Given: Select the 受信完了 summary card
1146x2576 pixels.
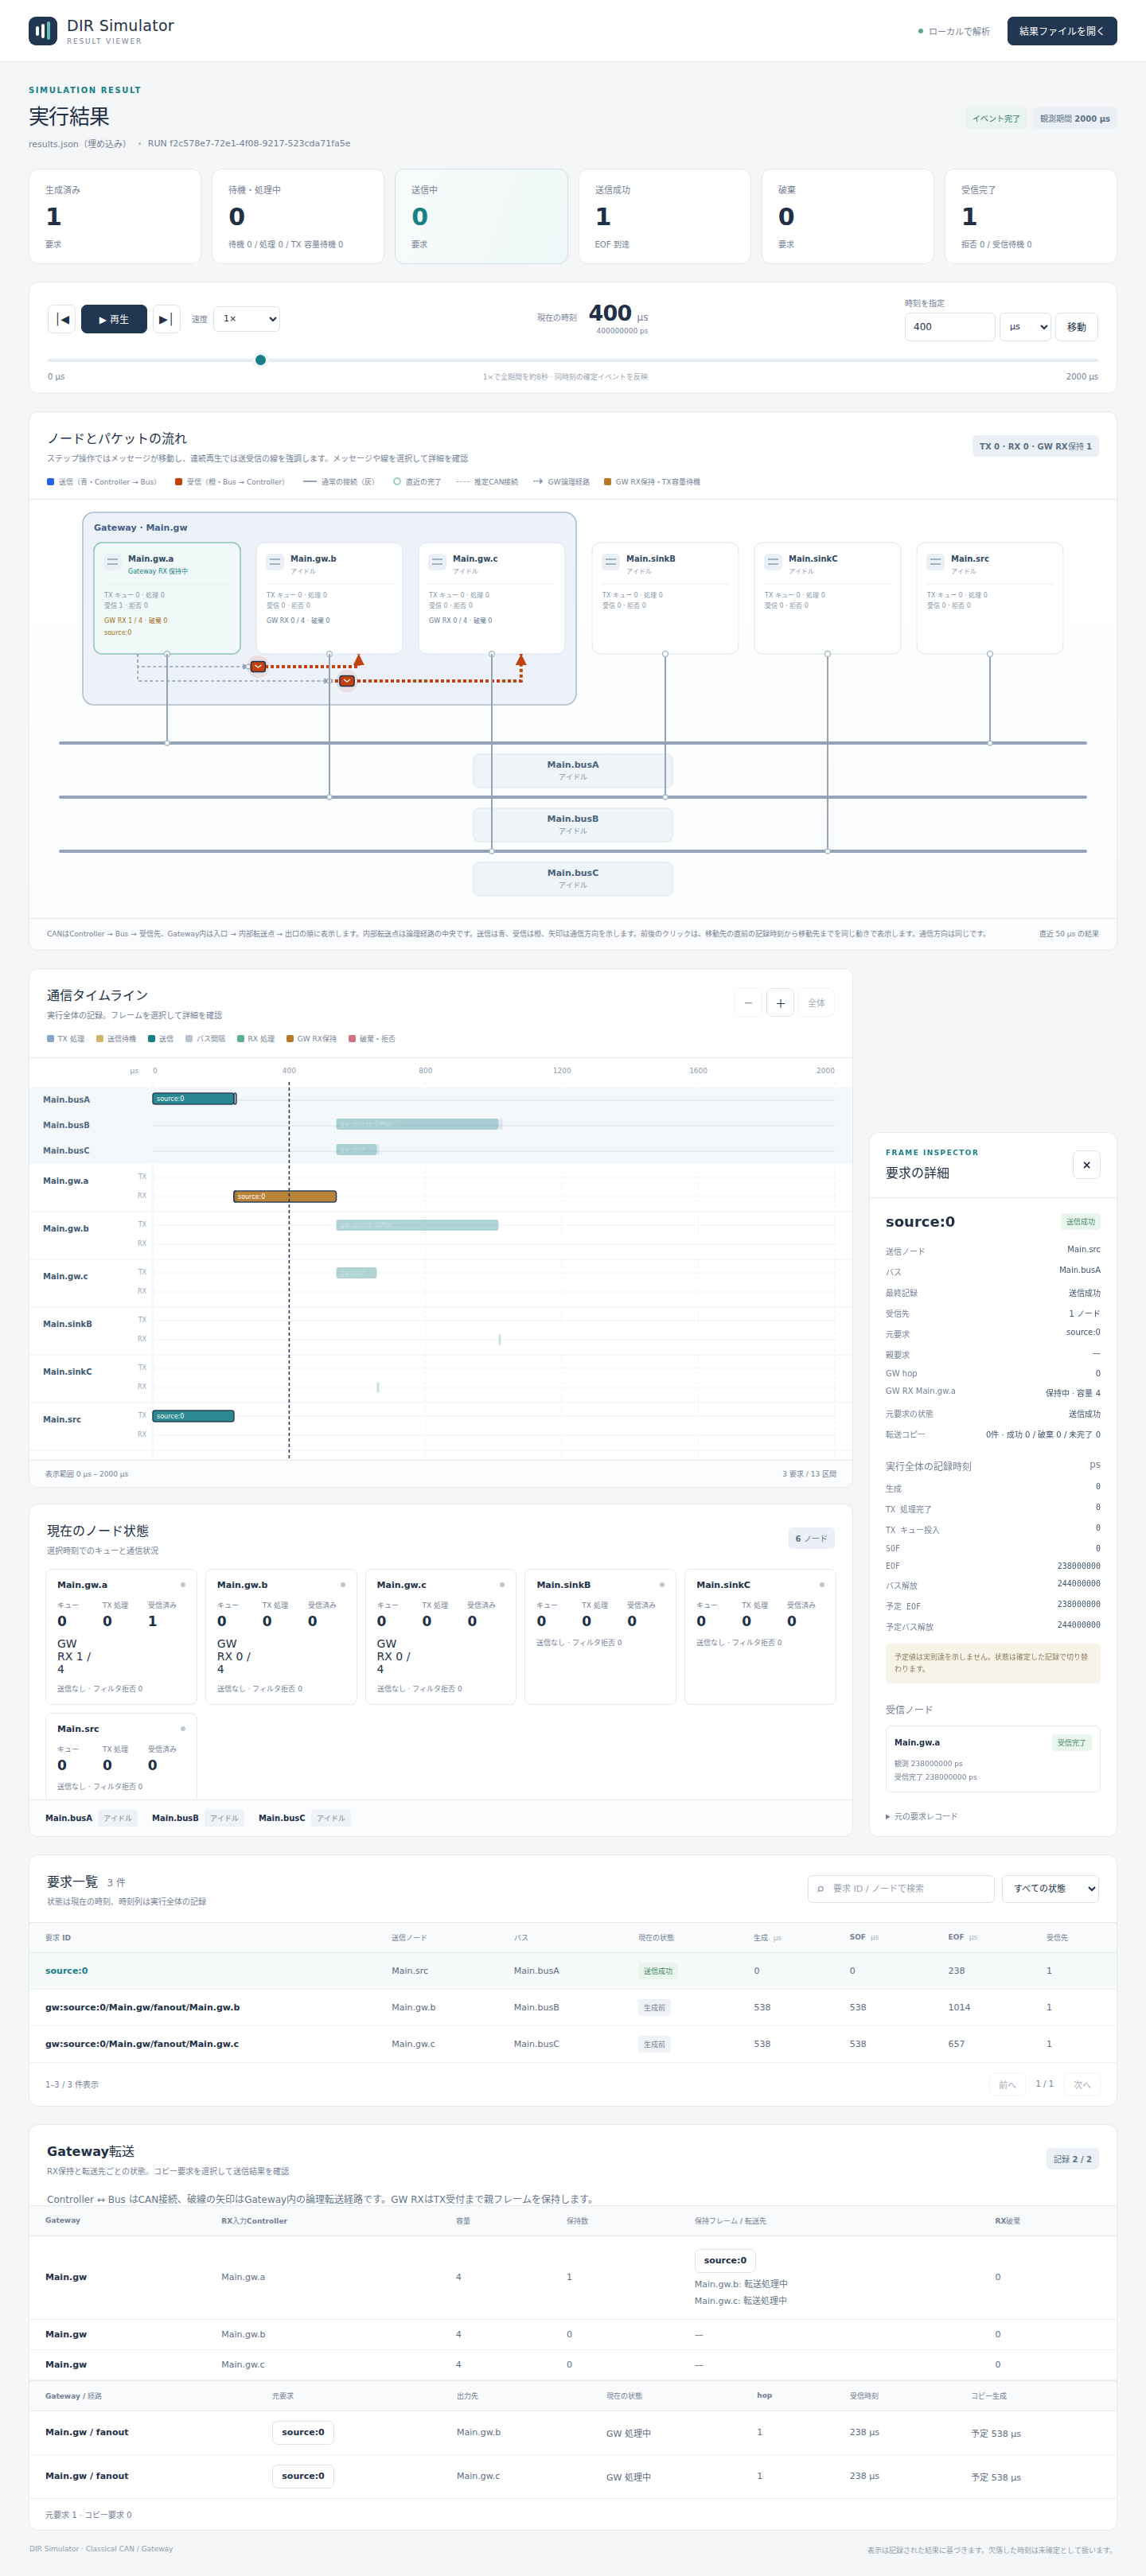Looking at the screenshot, I should tap(1031, 216).
